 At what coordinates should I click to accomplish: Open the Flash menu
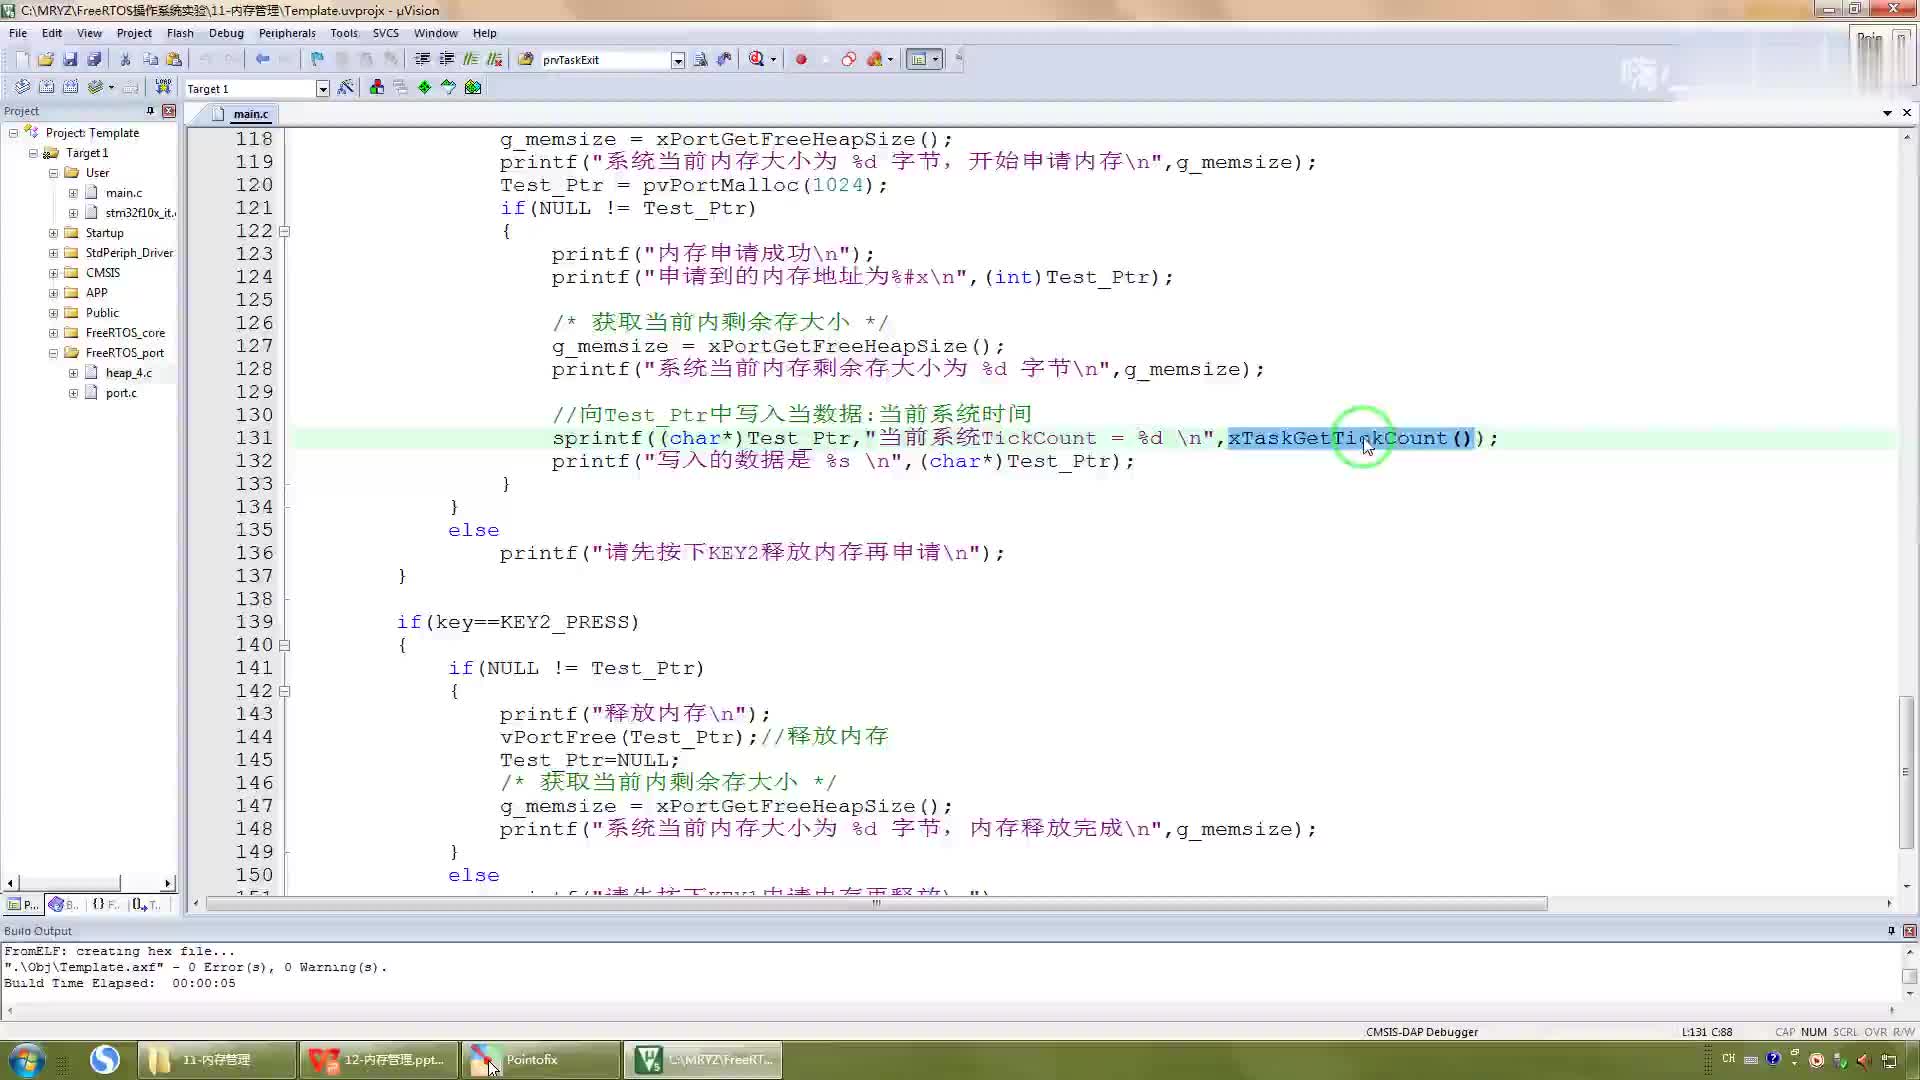tap(180, 33)
